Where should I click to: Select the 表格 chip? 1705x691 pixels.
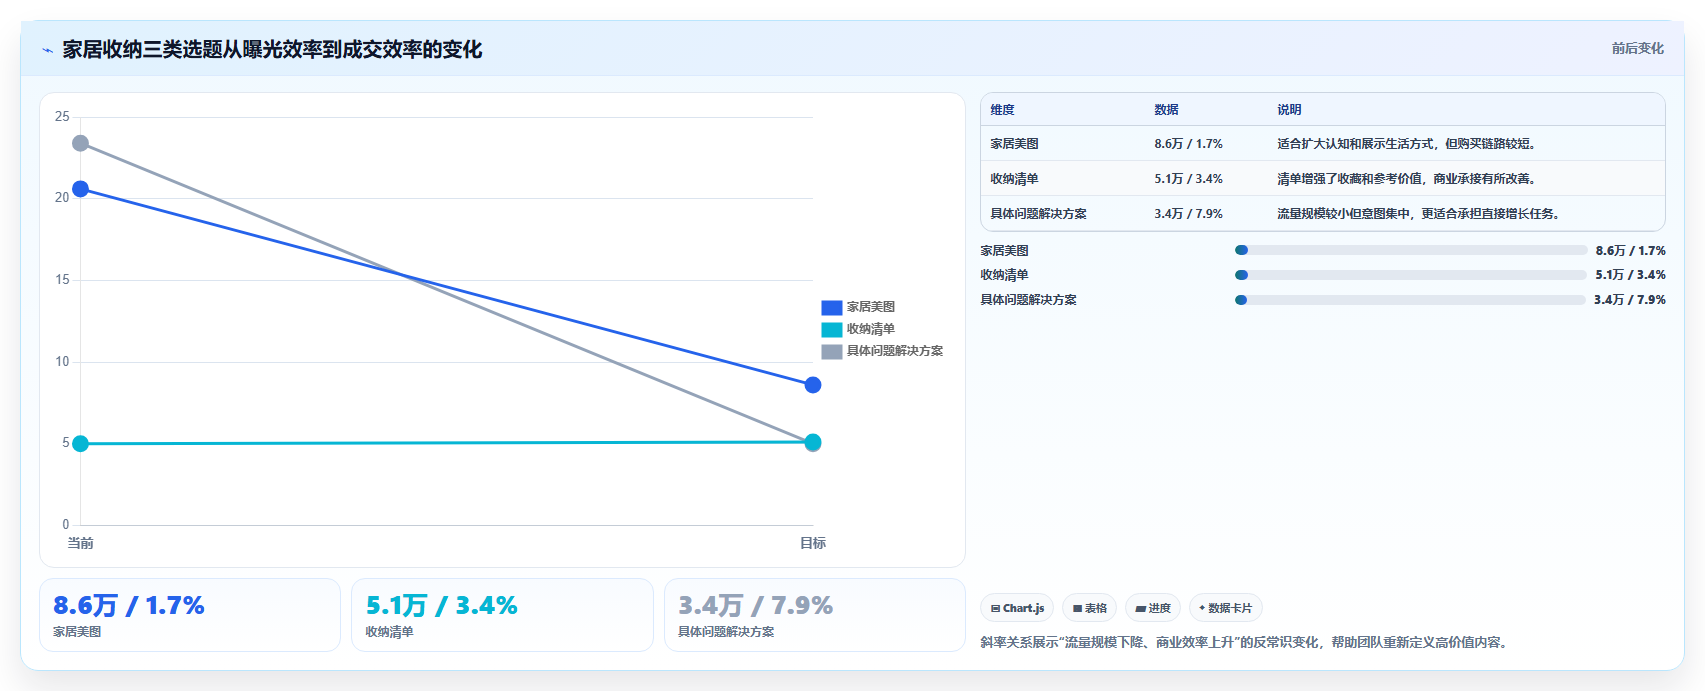1089,608
